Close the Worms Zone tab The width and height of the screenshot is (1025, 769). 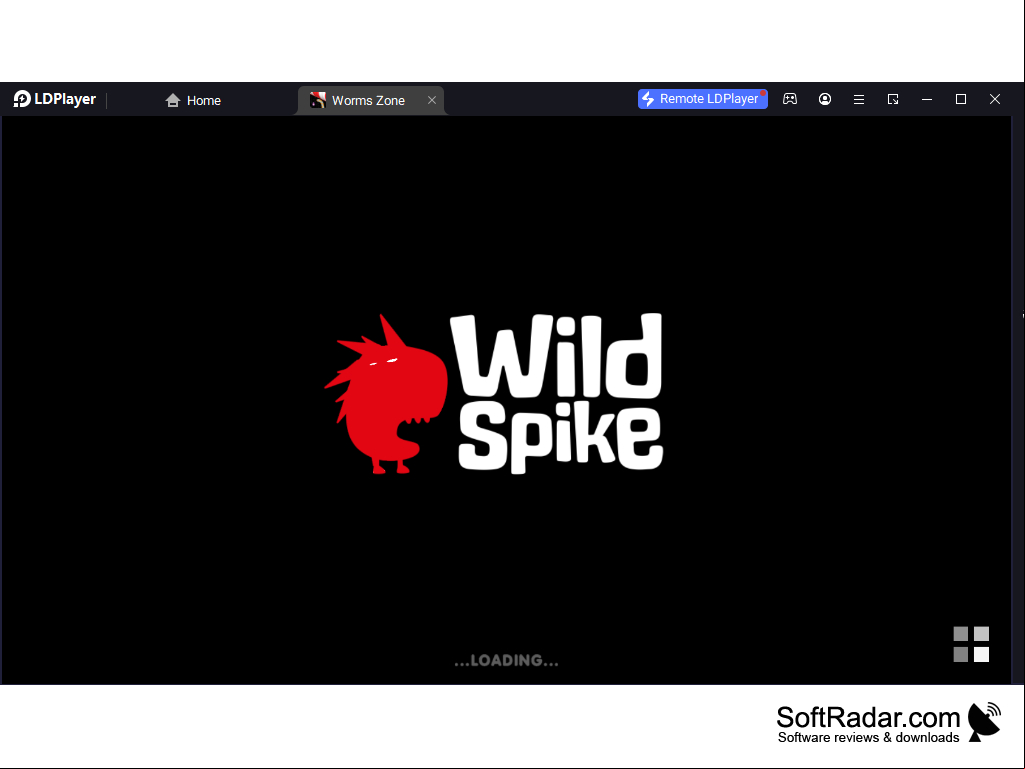point(432,100)
